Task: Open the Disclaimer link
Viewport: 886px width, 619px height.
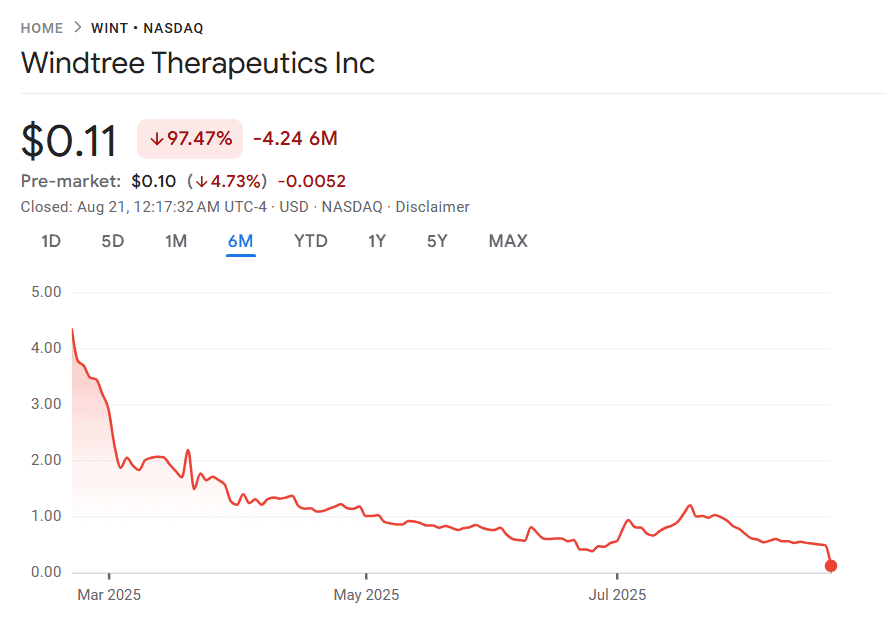Action: [432, 207]
